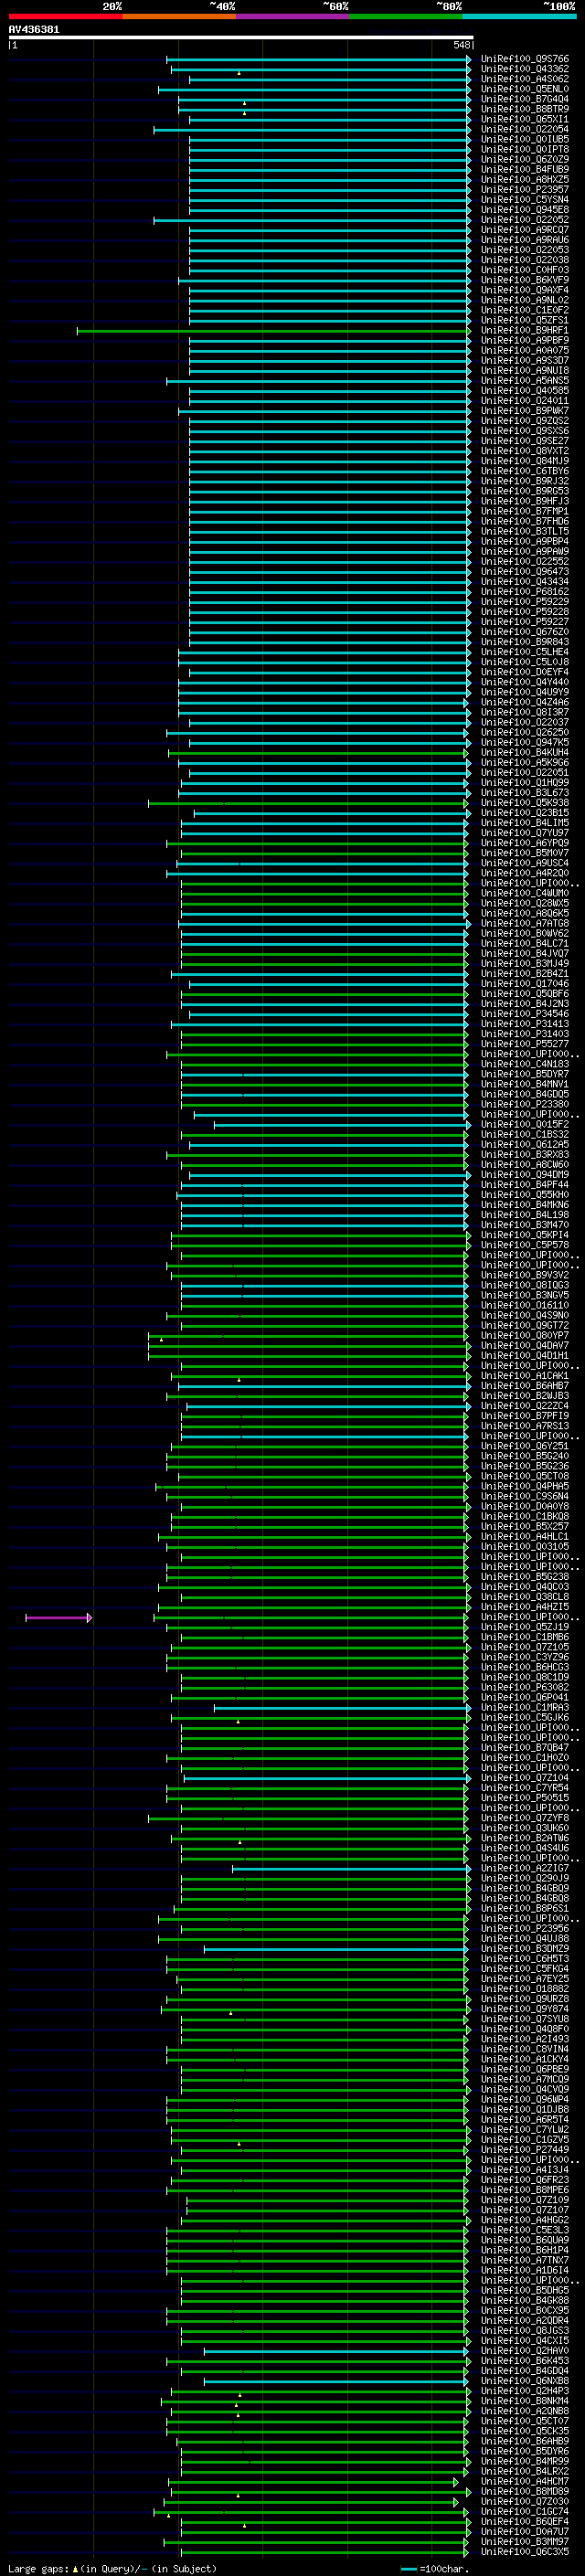This screenshot has height=2576, width=585.
Task: Select the UniRef100_A9NUI8 label
Action: (525, 370)
